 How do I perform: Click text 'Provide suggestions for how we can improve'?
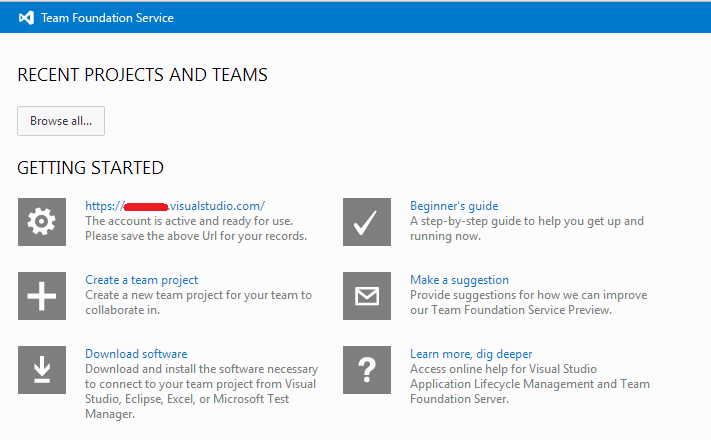pyautogui.click(x=529, y=295)
